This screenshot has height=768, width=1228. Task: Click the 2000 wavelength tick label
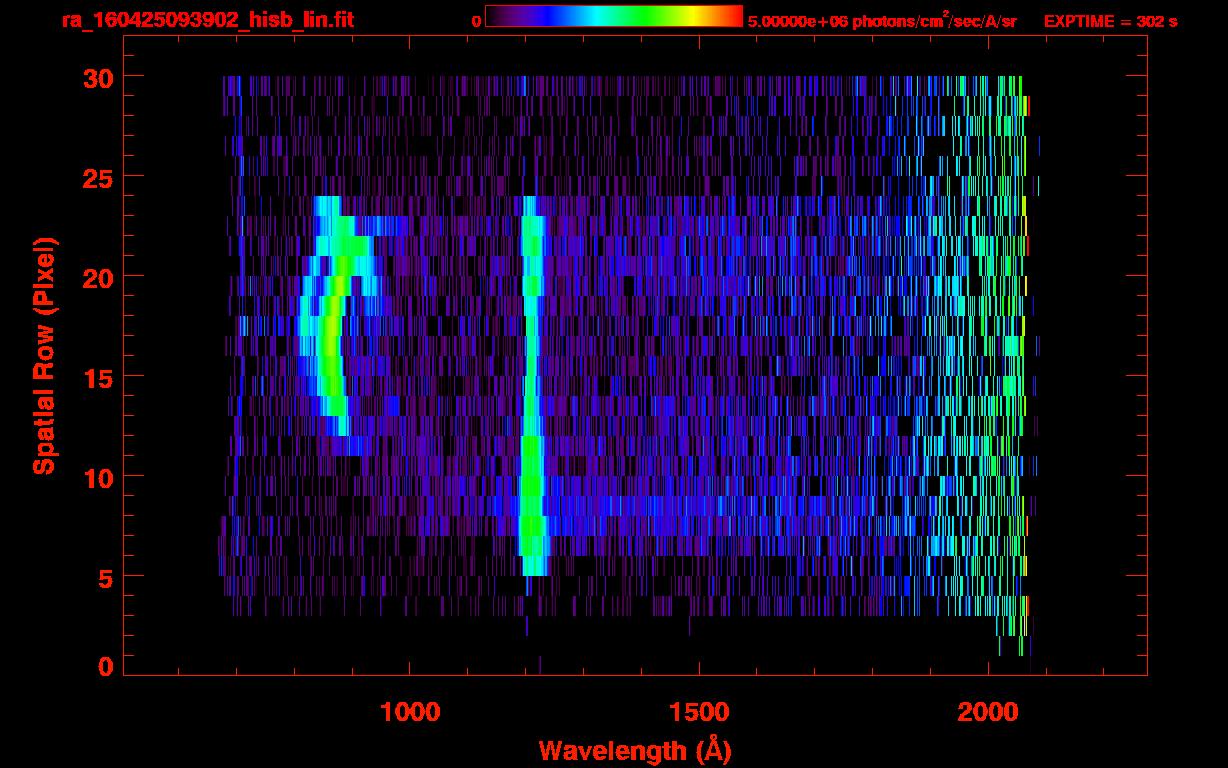(988, 712)
